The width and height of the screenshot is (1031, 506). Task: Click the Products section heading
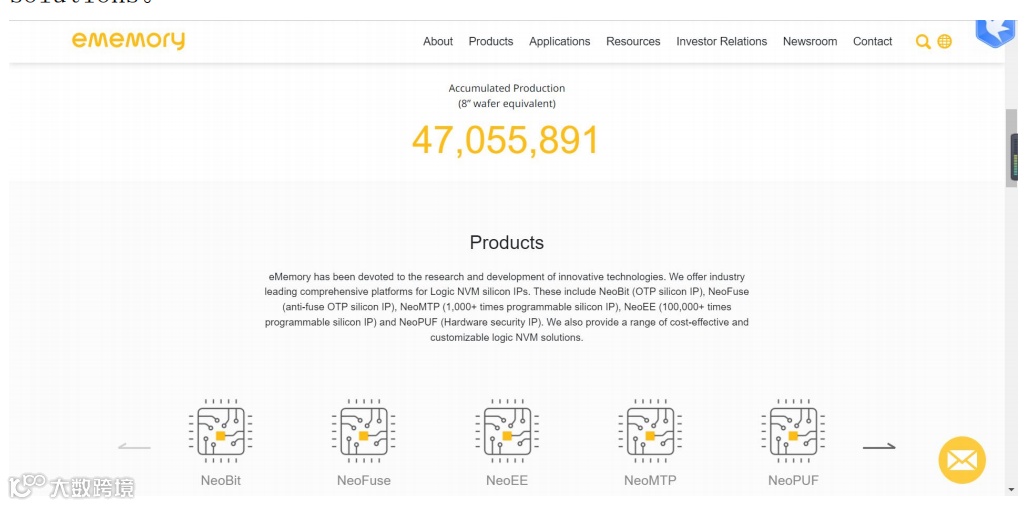(x=506, y=242)
